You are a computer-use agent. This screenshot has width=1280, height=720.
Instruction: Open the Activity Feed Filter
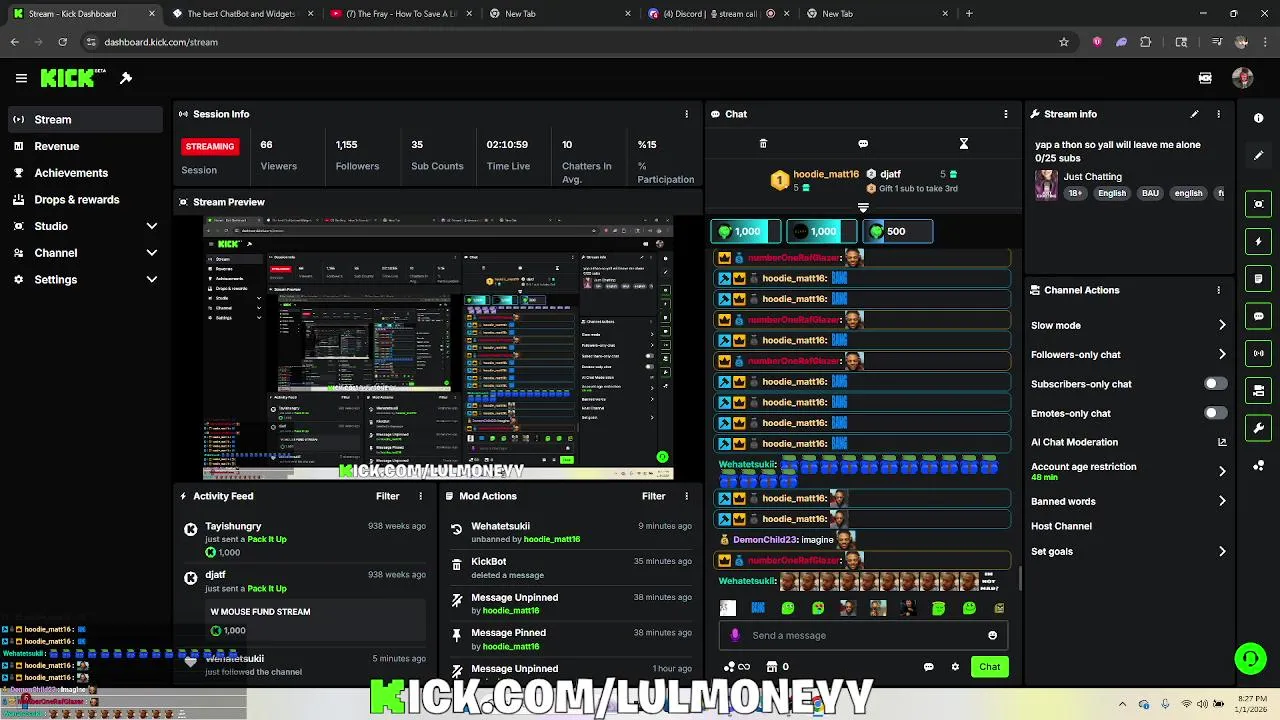point(388,496)
